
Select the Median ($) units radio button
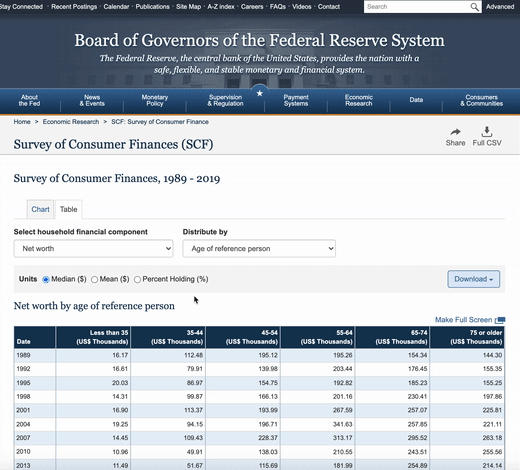(46, 279)
